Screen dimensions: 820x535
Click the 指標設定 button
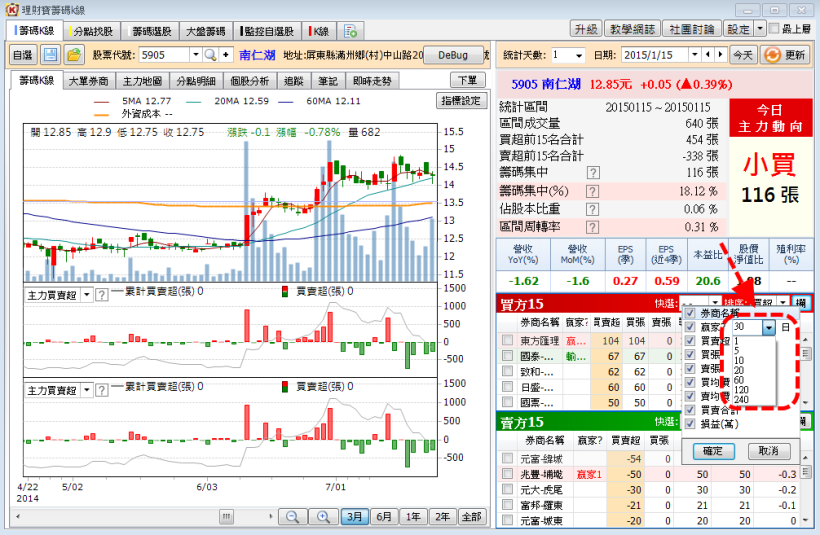click(460, 101)
